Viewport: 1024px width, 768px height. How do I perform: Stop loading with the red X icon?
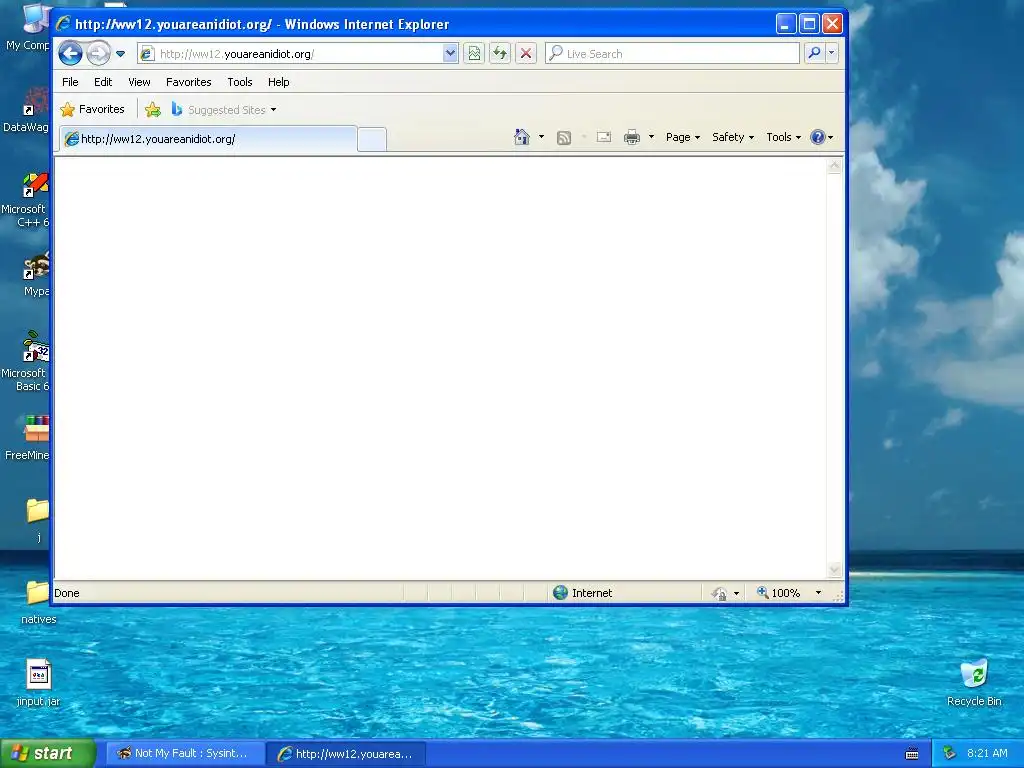(526, 54)
